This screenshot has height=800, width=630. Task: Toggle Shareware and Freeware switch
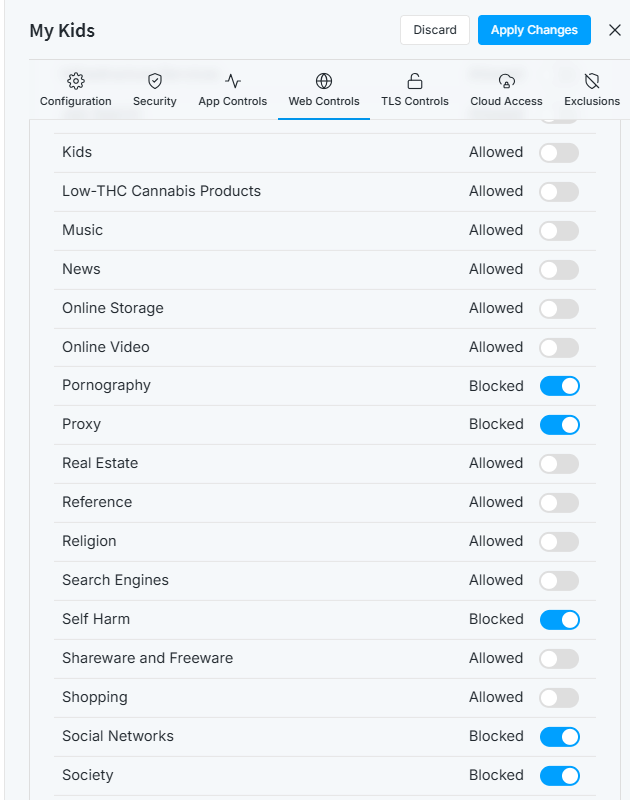point(559,659)
